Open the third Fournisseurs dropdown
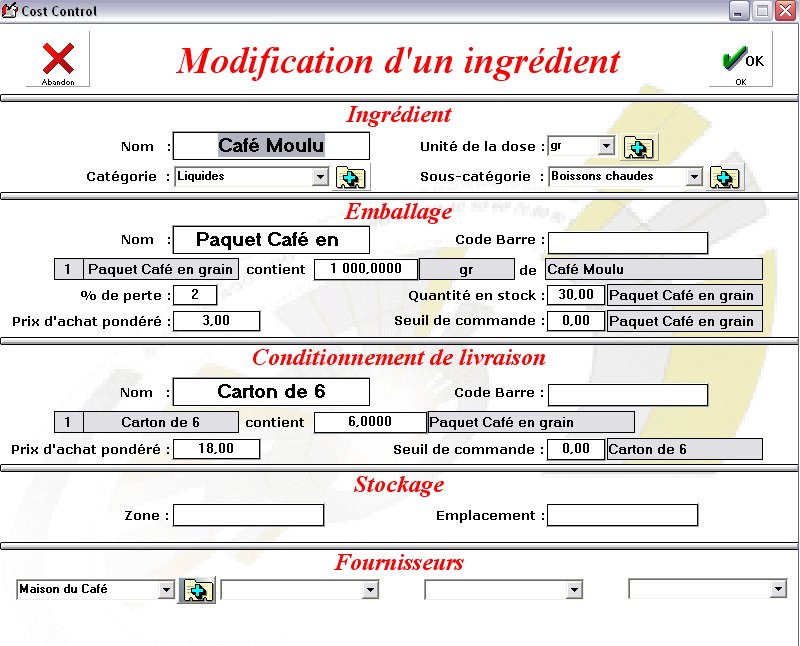The height and width of the screenshot is (646, 800). [574, 591]
